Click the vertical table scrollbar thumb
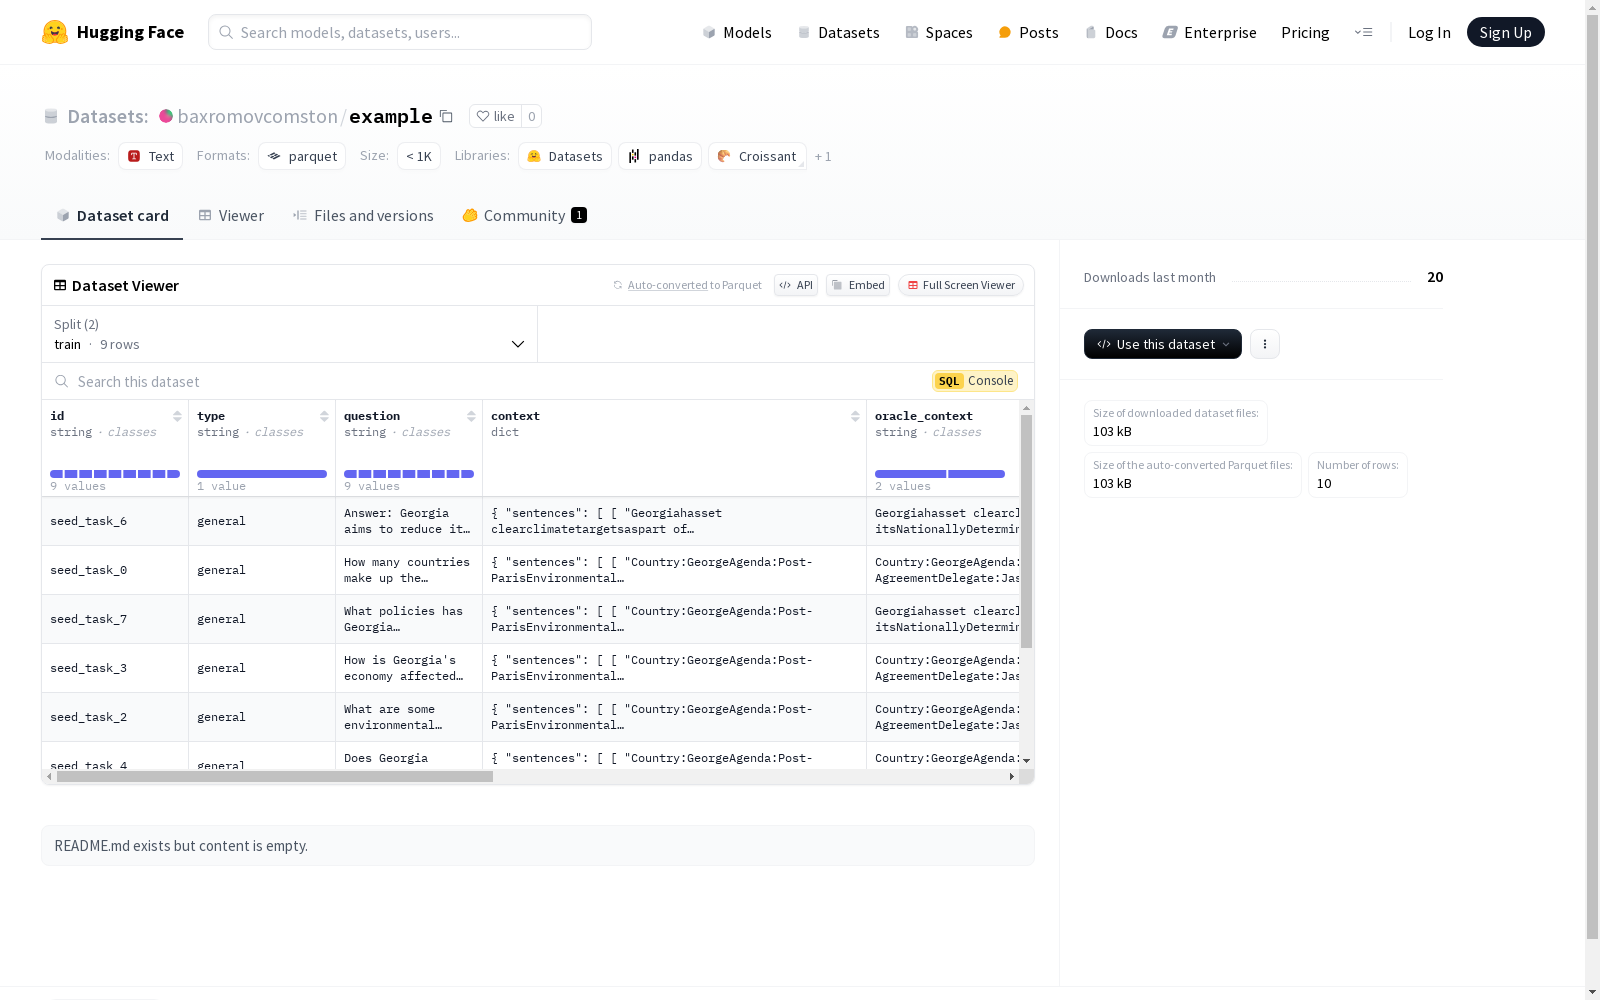1600x1000 pixels. (x=1026, y=532)
